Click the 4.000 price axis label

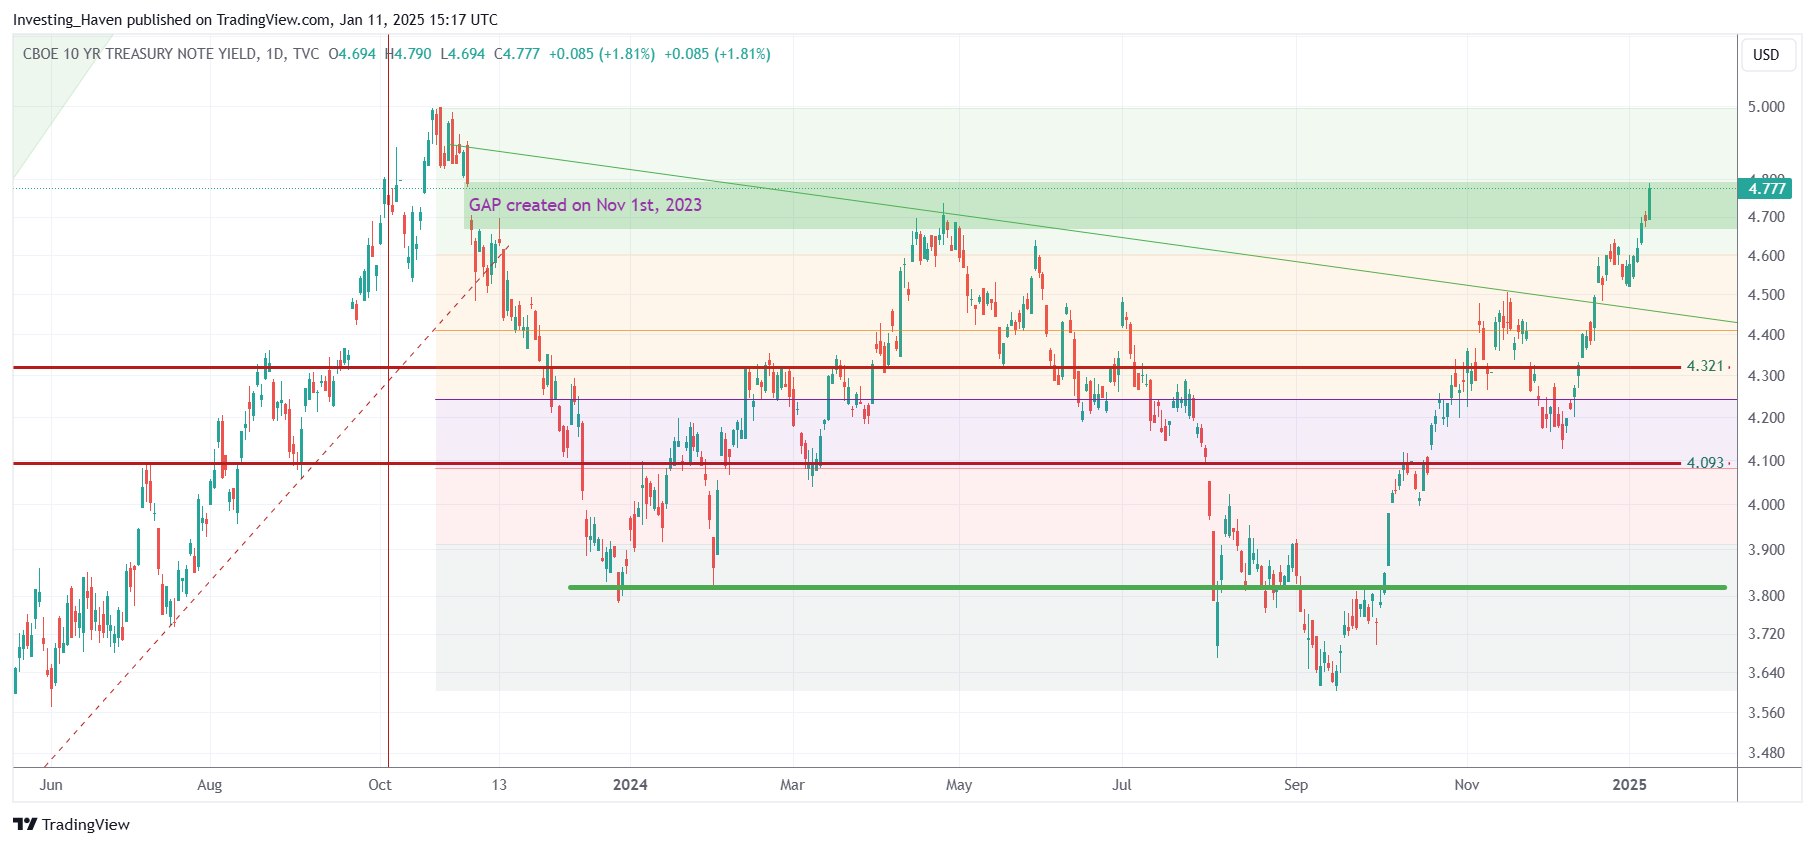[1766, 505]
